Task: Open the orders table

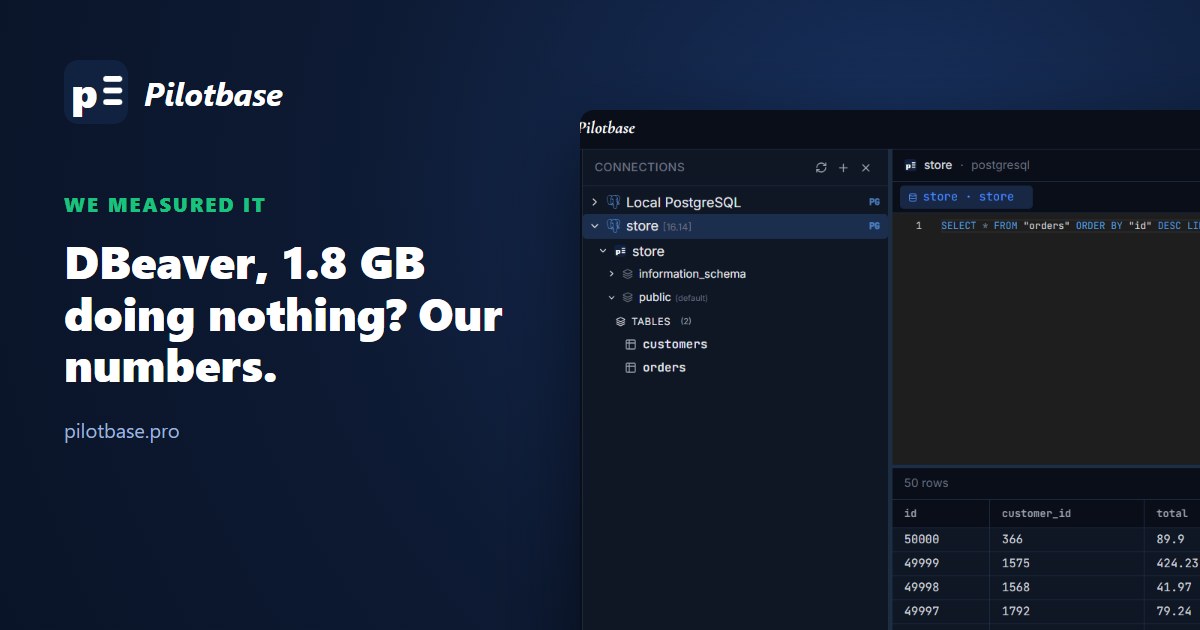Action: (664, 368)
